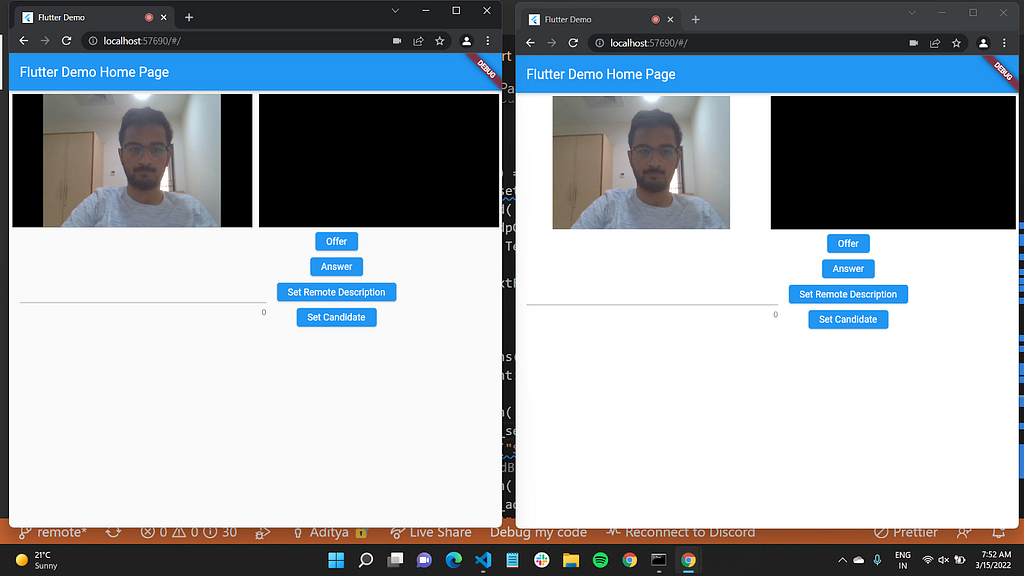Open new tab in left browser window
The image size is (1024, 576).
pos(189,18)
